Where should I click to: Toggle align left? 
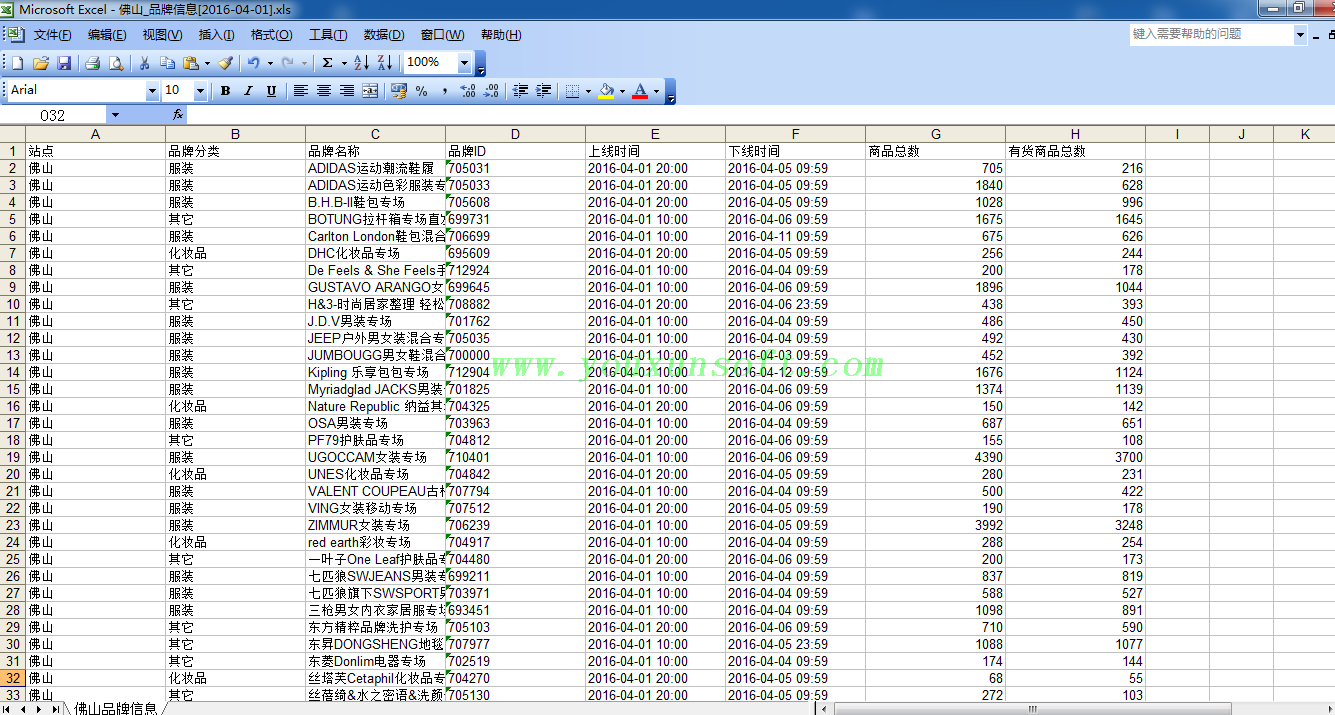tap(300, 91)
